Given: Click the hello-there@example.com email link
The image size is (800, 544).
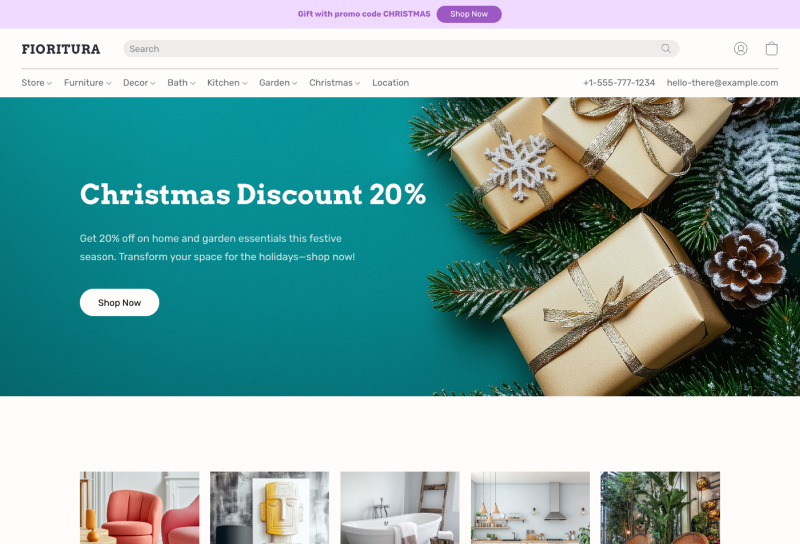Looking at the screenshot, I should click(722, 83).
